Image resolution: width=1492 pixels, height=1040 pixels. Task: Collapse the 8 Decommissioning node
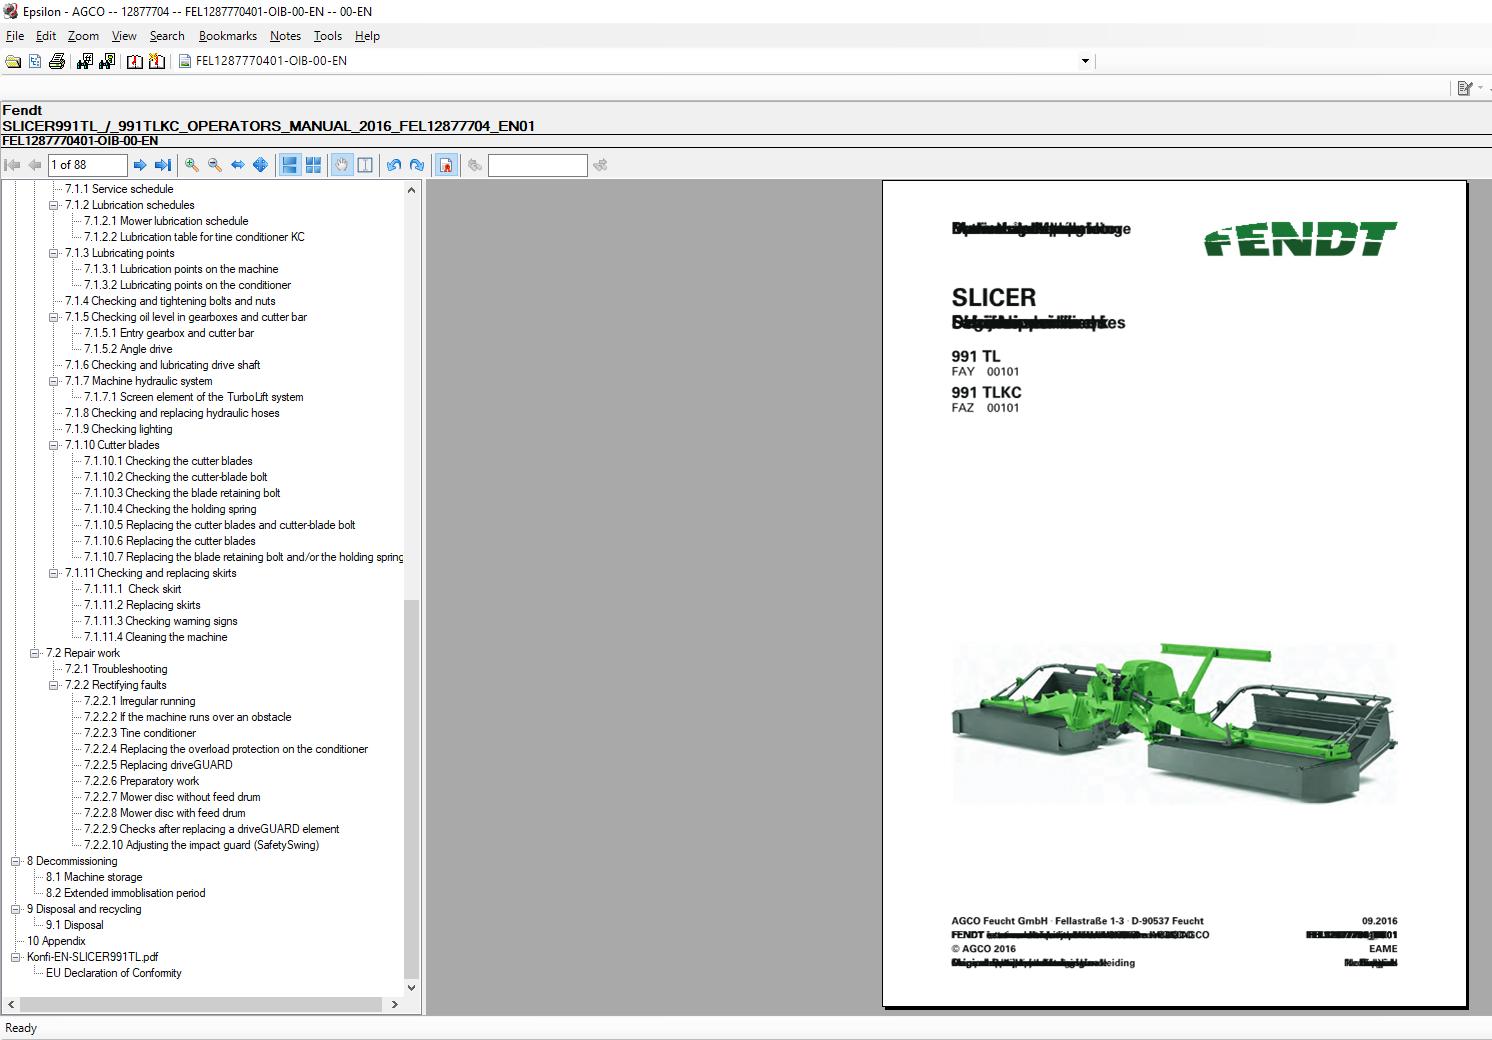16,861
